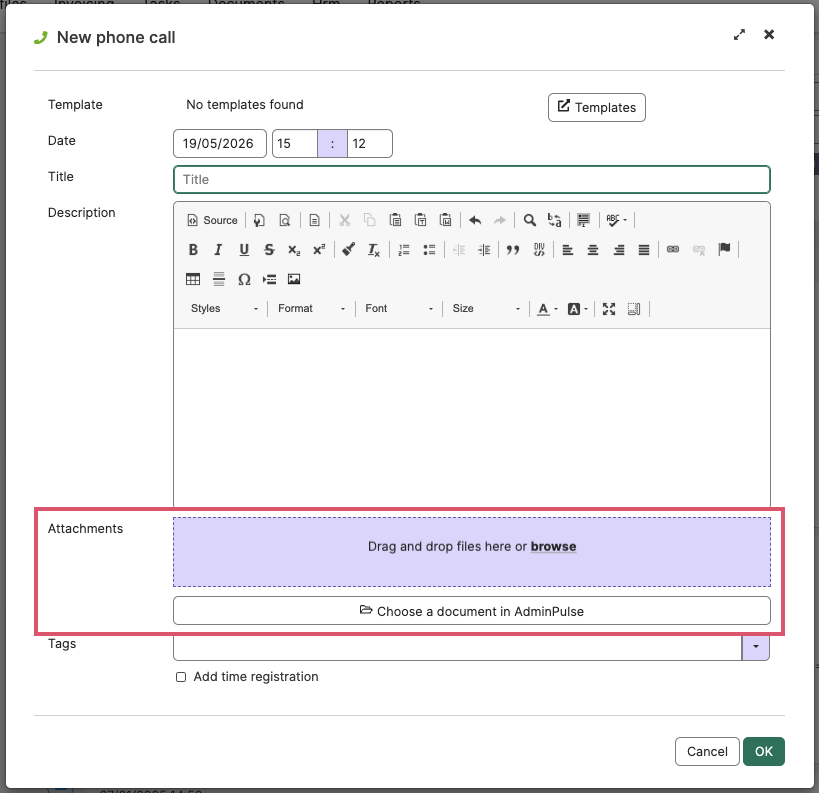Choose a document in AdminPulse
This screenshot has width=819, height=793.
pos(472,611)
